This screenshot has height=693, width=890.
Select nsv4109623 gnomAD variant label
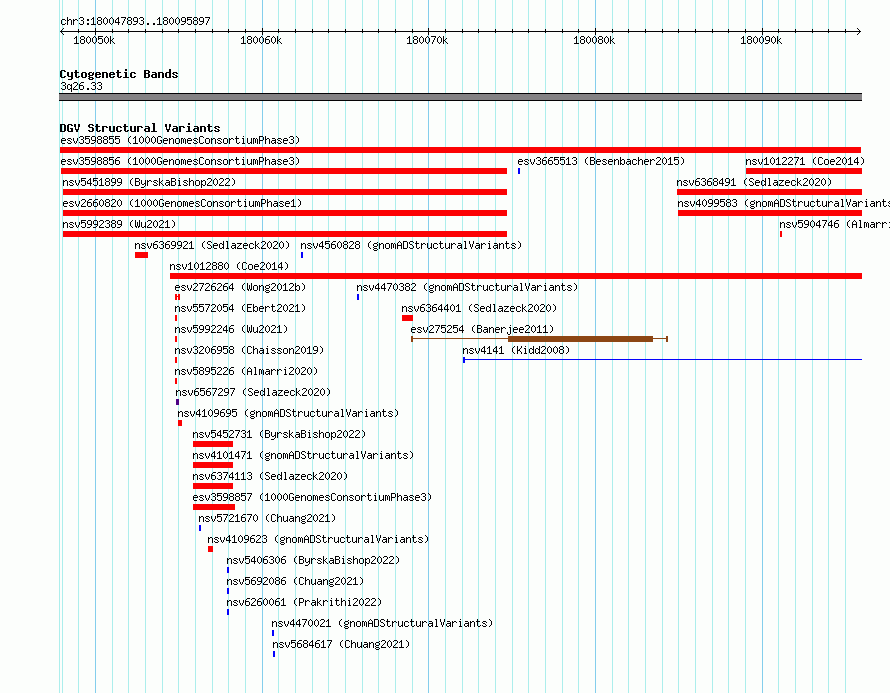click(318, 539)
